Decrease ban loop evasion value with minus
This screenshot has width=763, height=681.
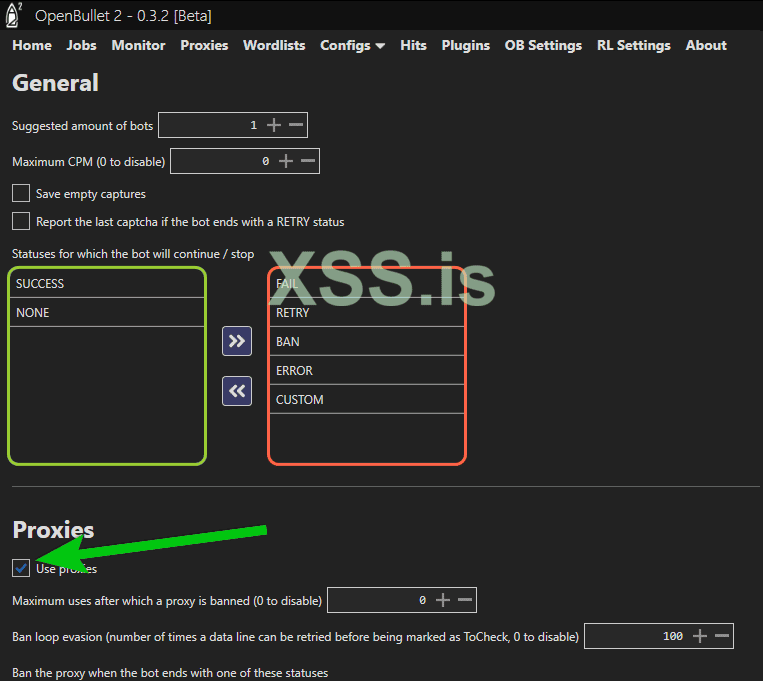click(722, 636)
